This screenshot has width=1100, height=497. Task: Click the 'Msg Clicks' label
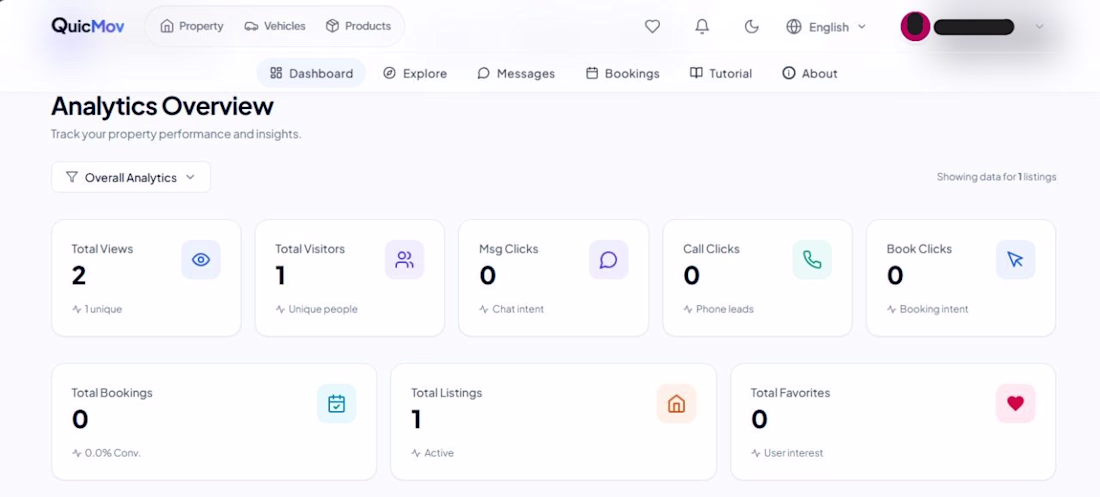tap(509, 248)
